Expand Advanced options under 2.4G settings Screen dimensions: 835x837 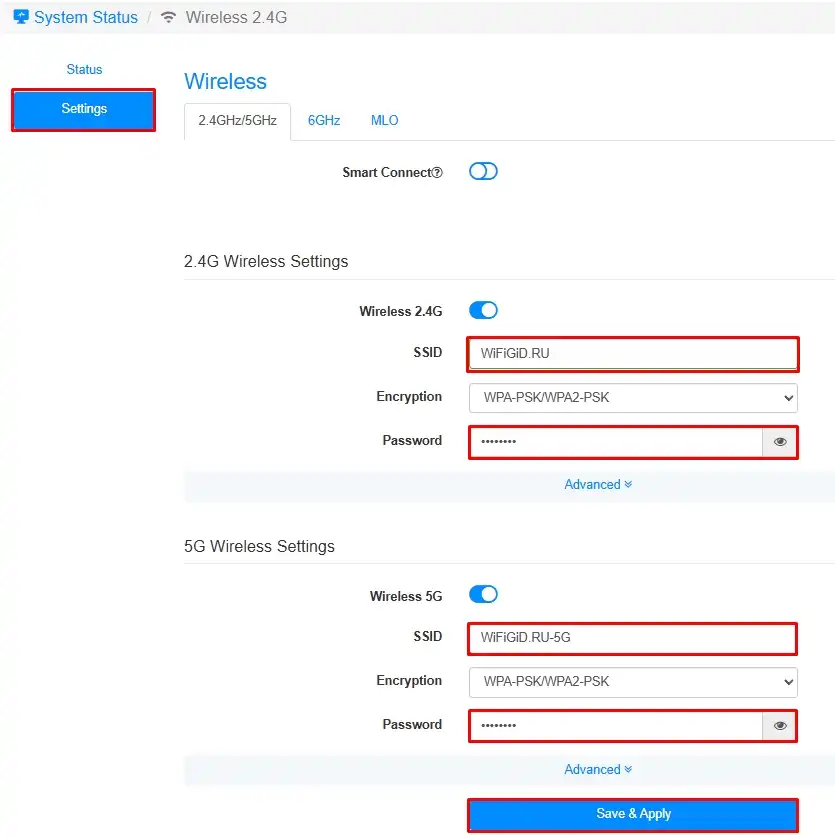tap(598, 485)
